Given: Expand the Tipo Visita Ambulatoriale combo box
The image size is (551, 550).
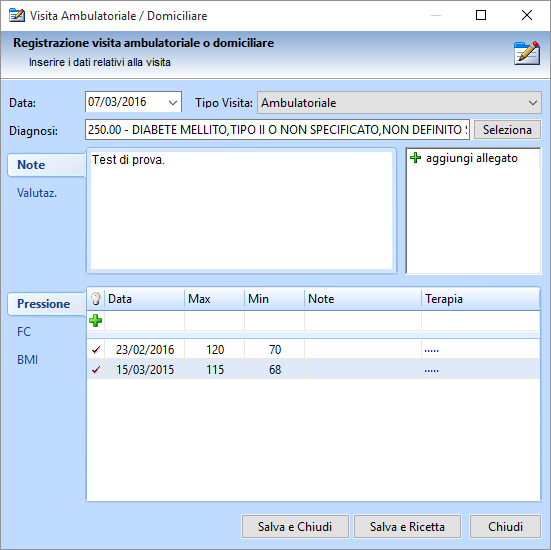Looking at the screenshot, I should (x=399, y=103).
